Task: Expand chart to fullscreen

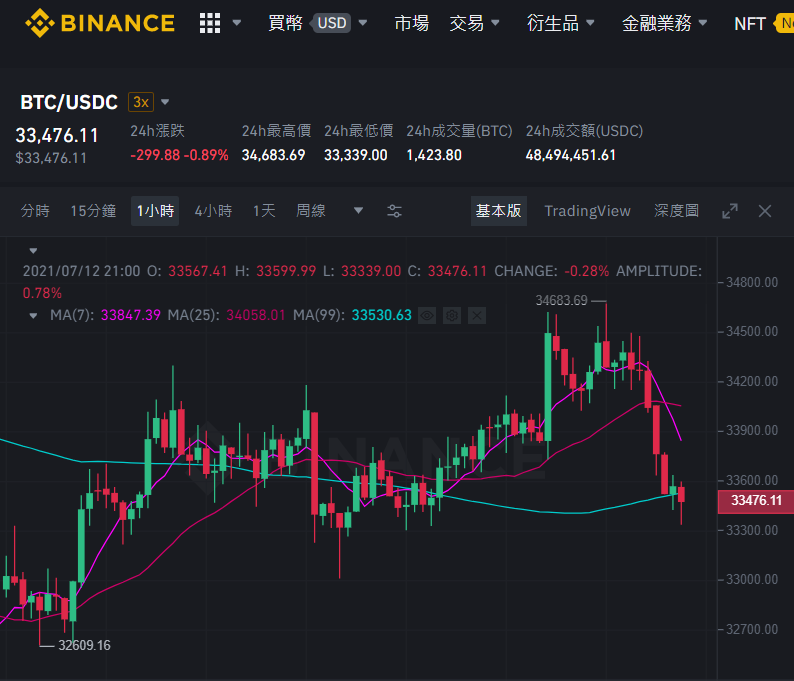Action: coord(730,211)
